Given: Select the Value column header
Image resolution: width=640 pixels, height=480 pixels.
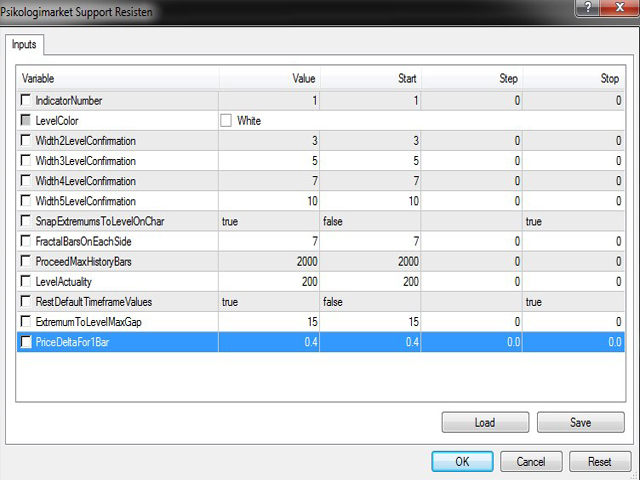Looking at the screenshot, I should pyautogui.click(x=269, y=78).
